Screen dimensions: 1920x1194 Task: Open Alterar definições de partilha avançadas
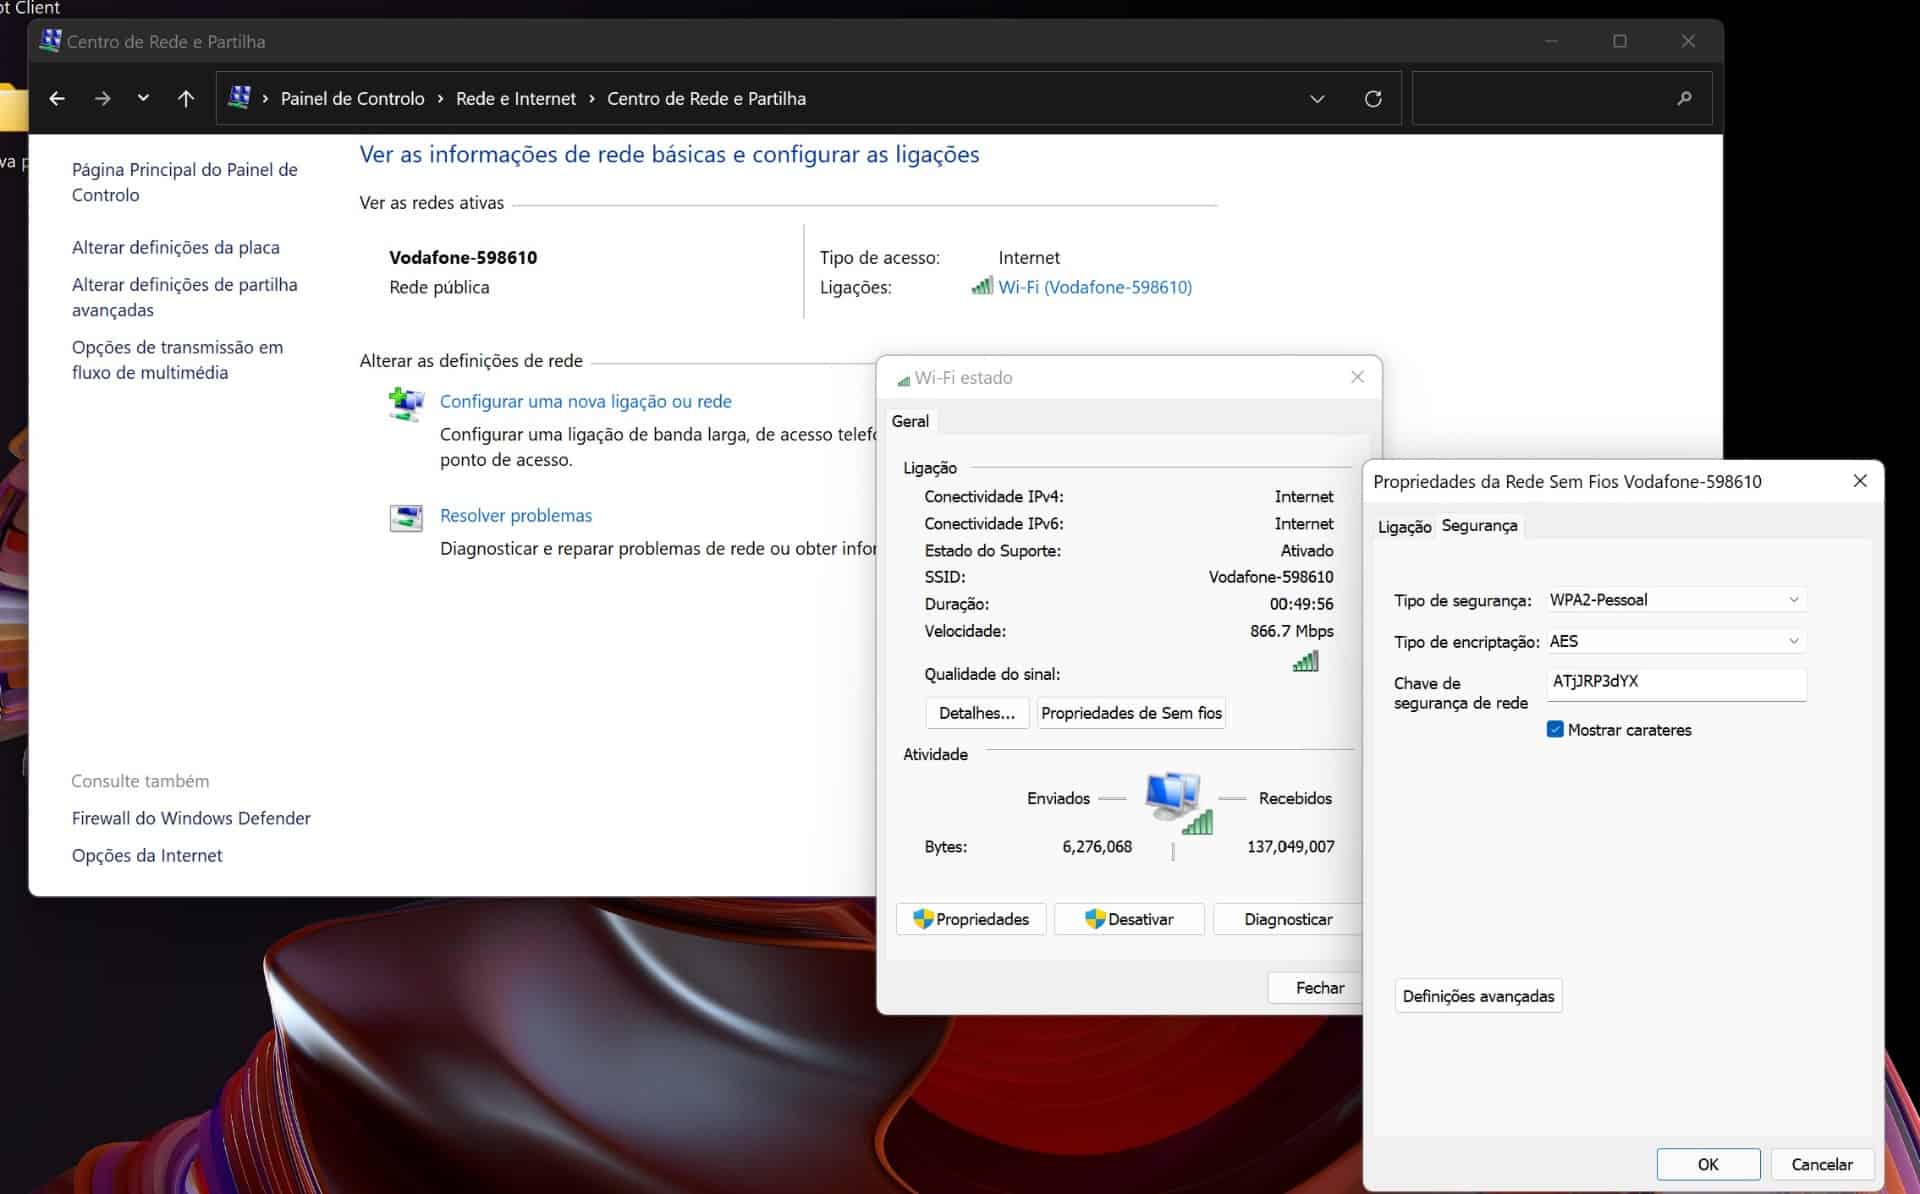(184, 297)
